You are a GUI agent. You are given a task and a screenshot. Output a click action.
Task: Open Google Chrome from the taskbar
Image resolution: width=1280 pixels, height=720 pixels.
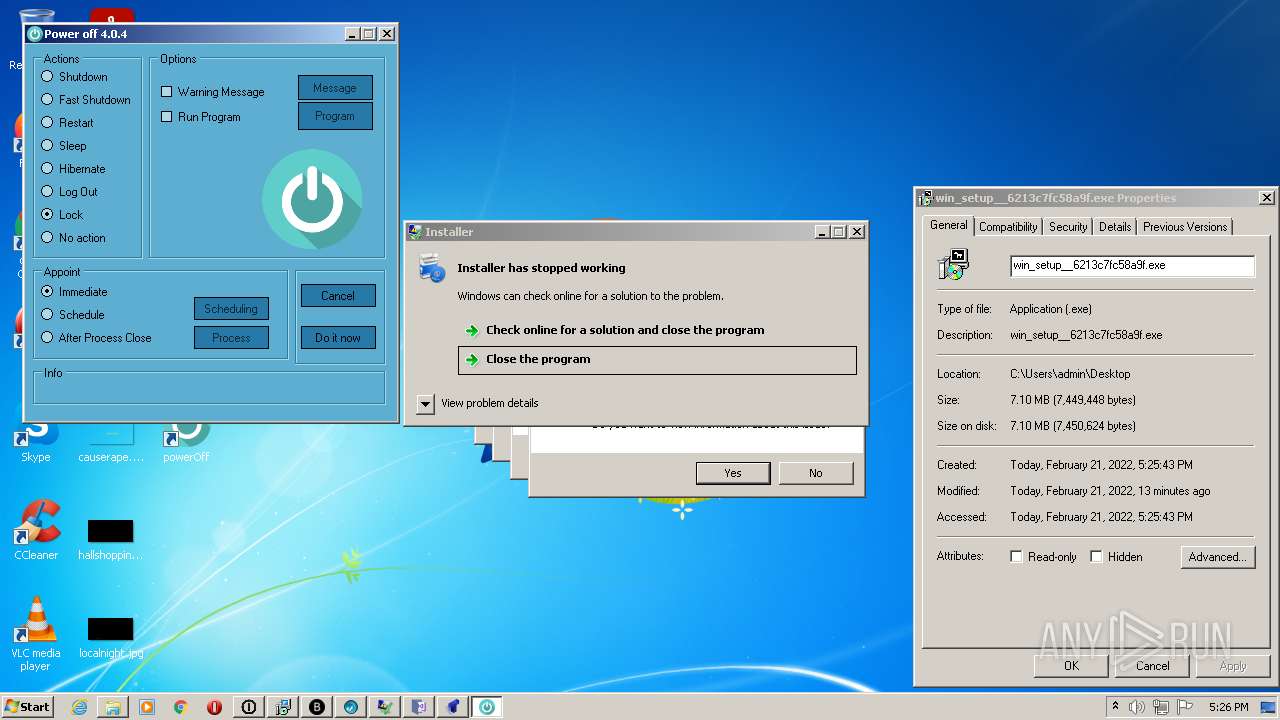pyautogui.click(x=181, y=707)
